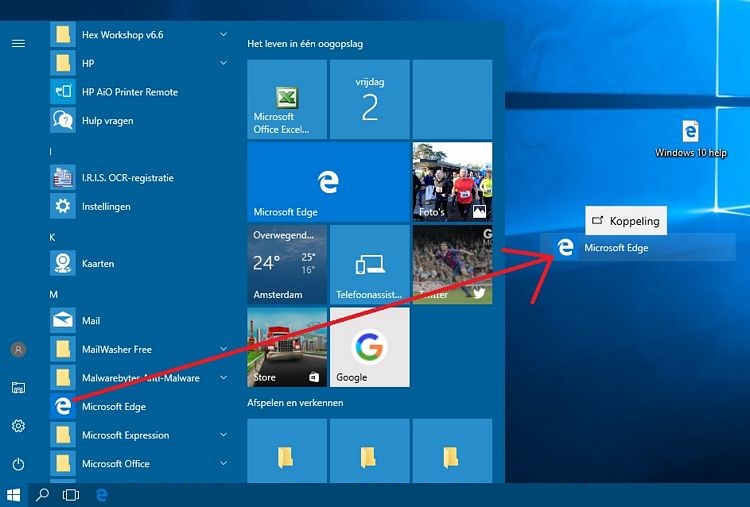The height and width of the screenshot is (507, 750).
Task: Expand the Microsoft Expression chevron
Action: point(223,435)
